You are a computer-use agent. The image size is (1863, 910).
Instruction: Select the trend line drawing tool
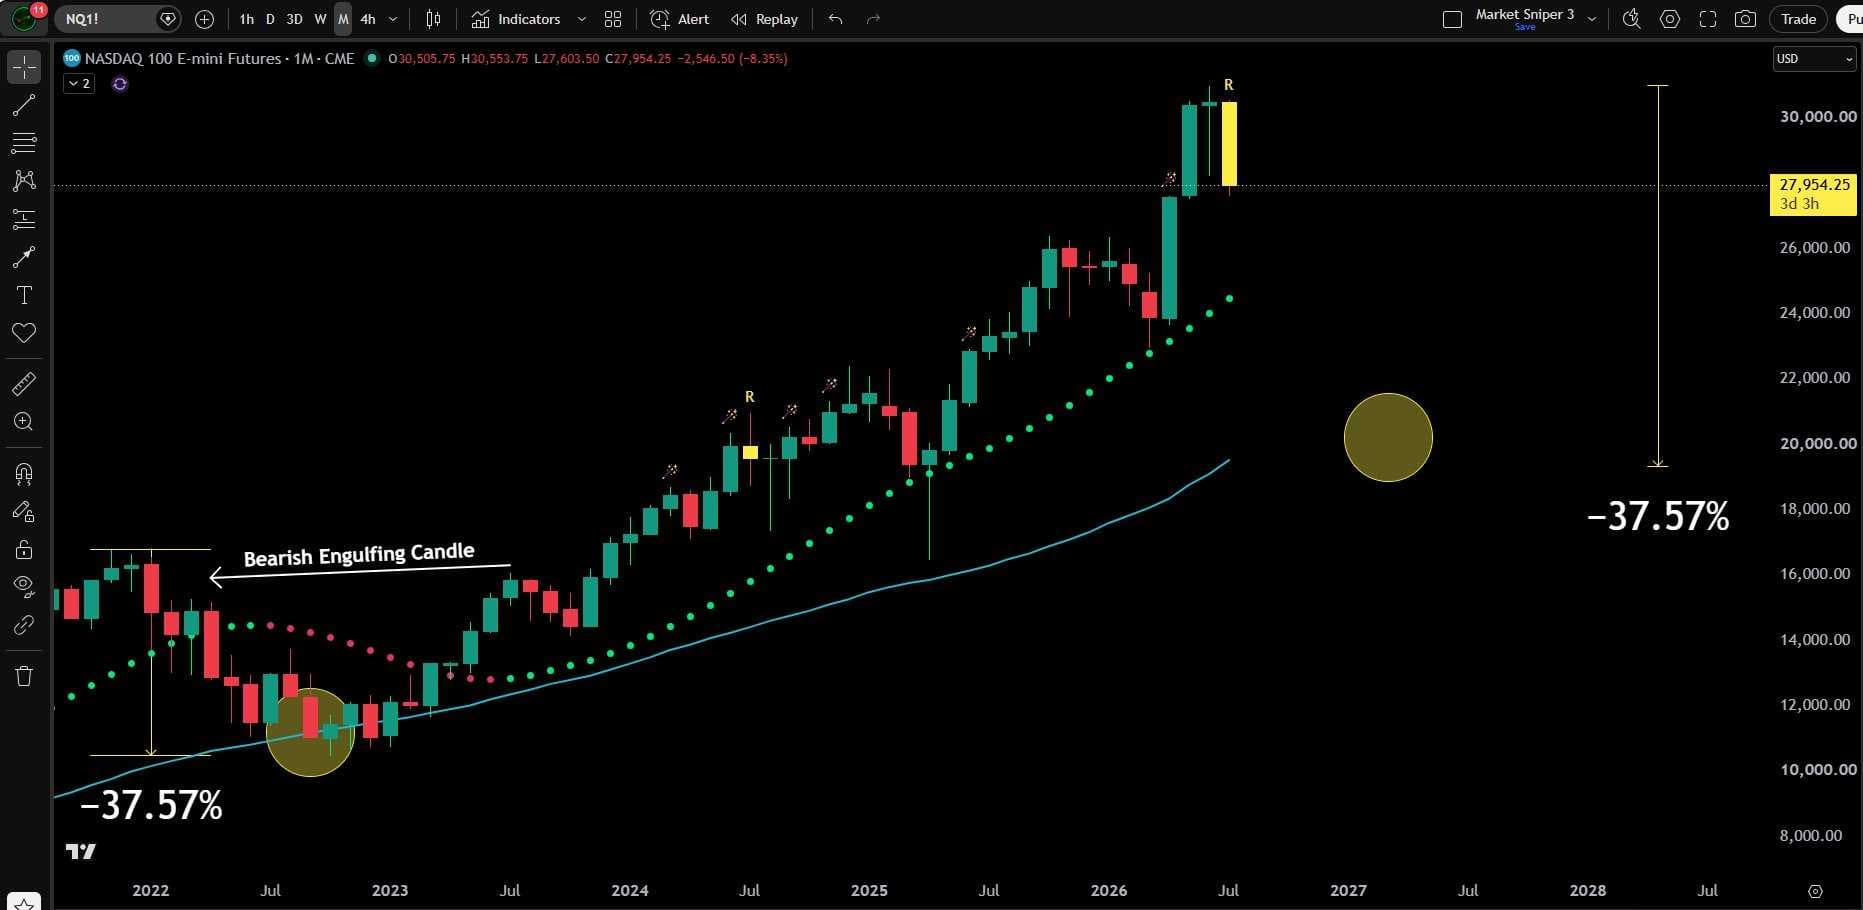pyautogui.click(x=24, y=105)
